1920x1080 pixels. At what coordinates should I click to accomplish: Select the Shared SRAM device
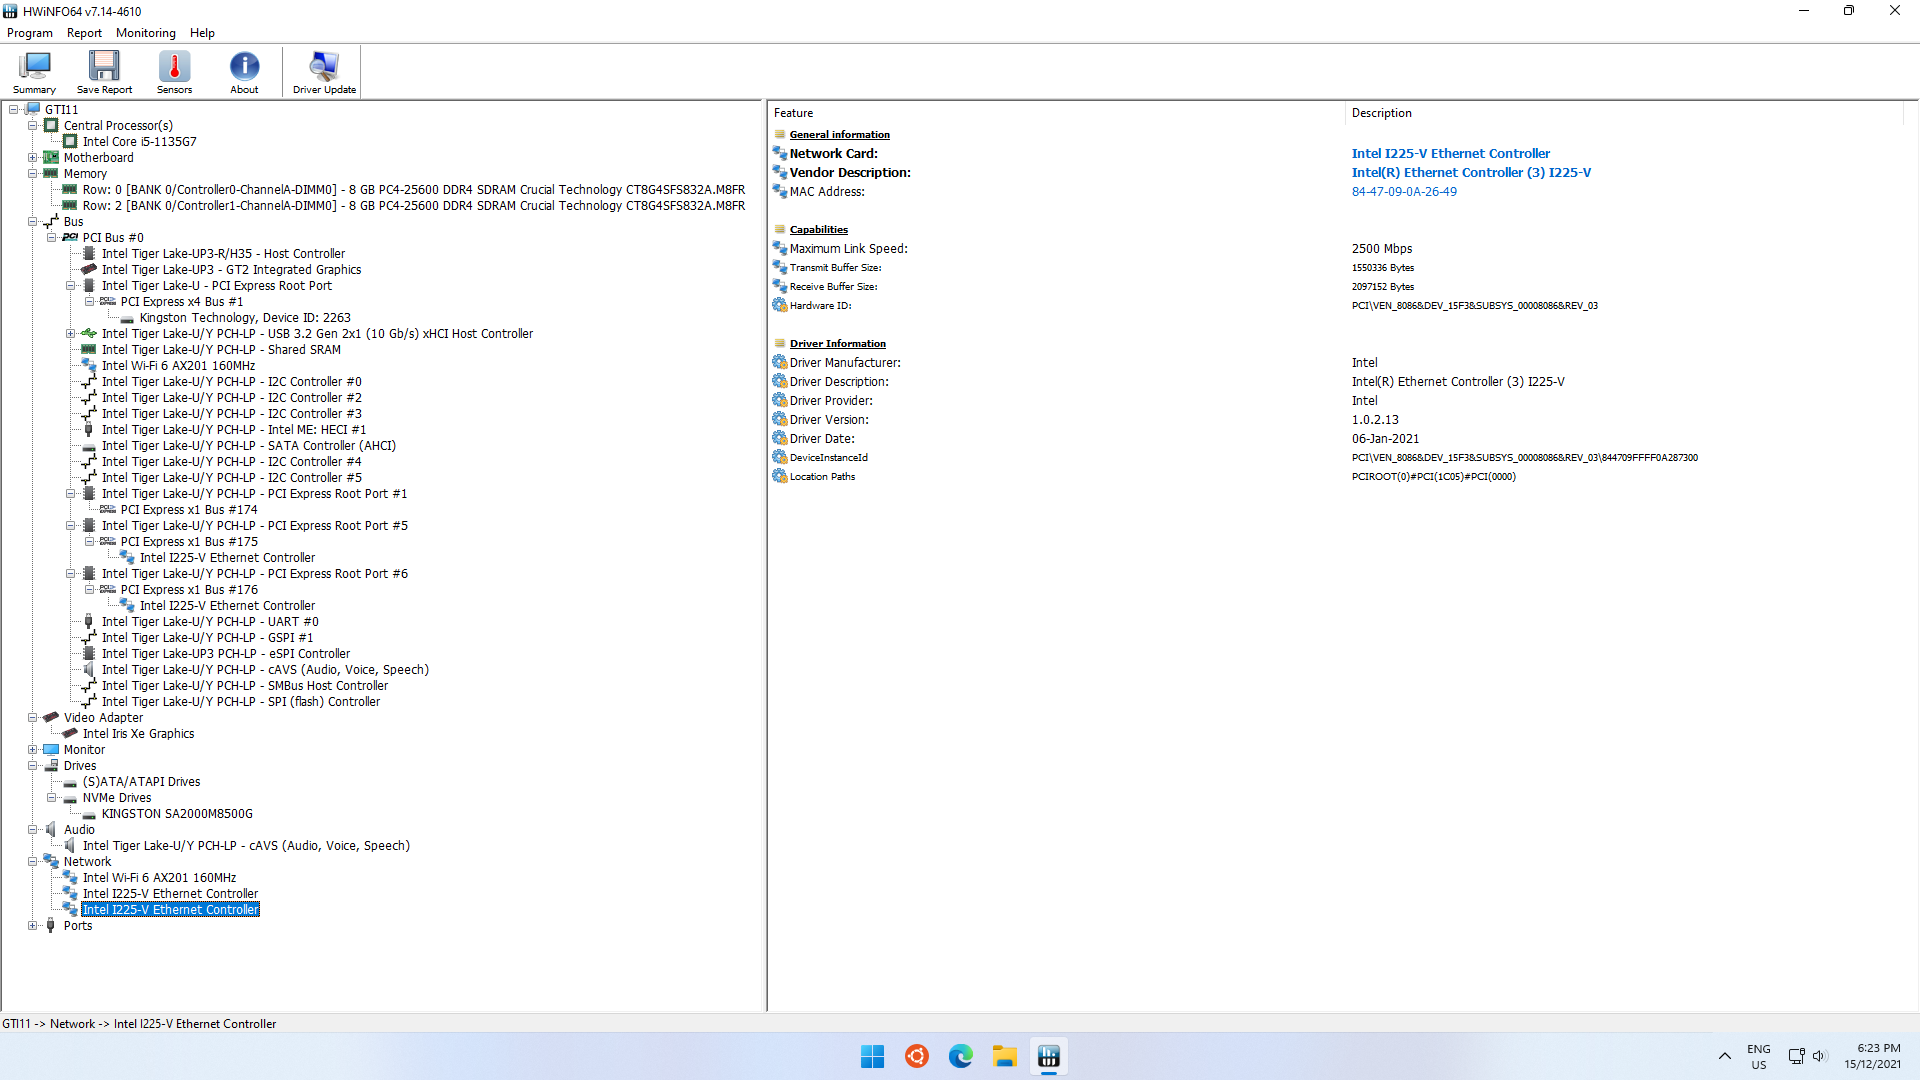221,350
